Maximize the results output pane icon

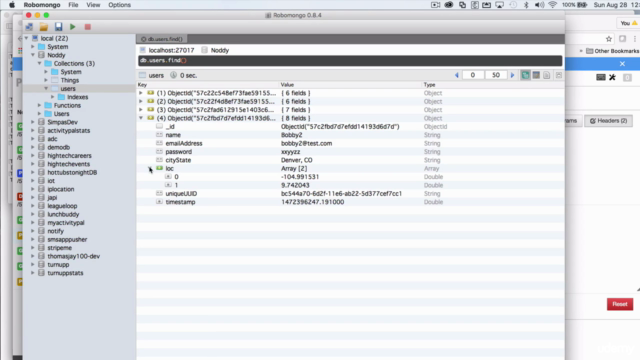click(x=559, y=75)
